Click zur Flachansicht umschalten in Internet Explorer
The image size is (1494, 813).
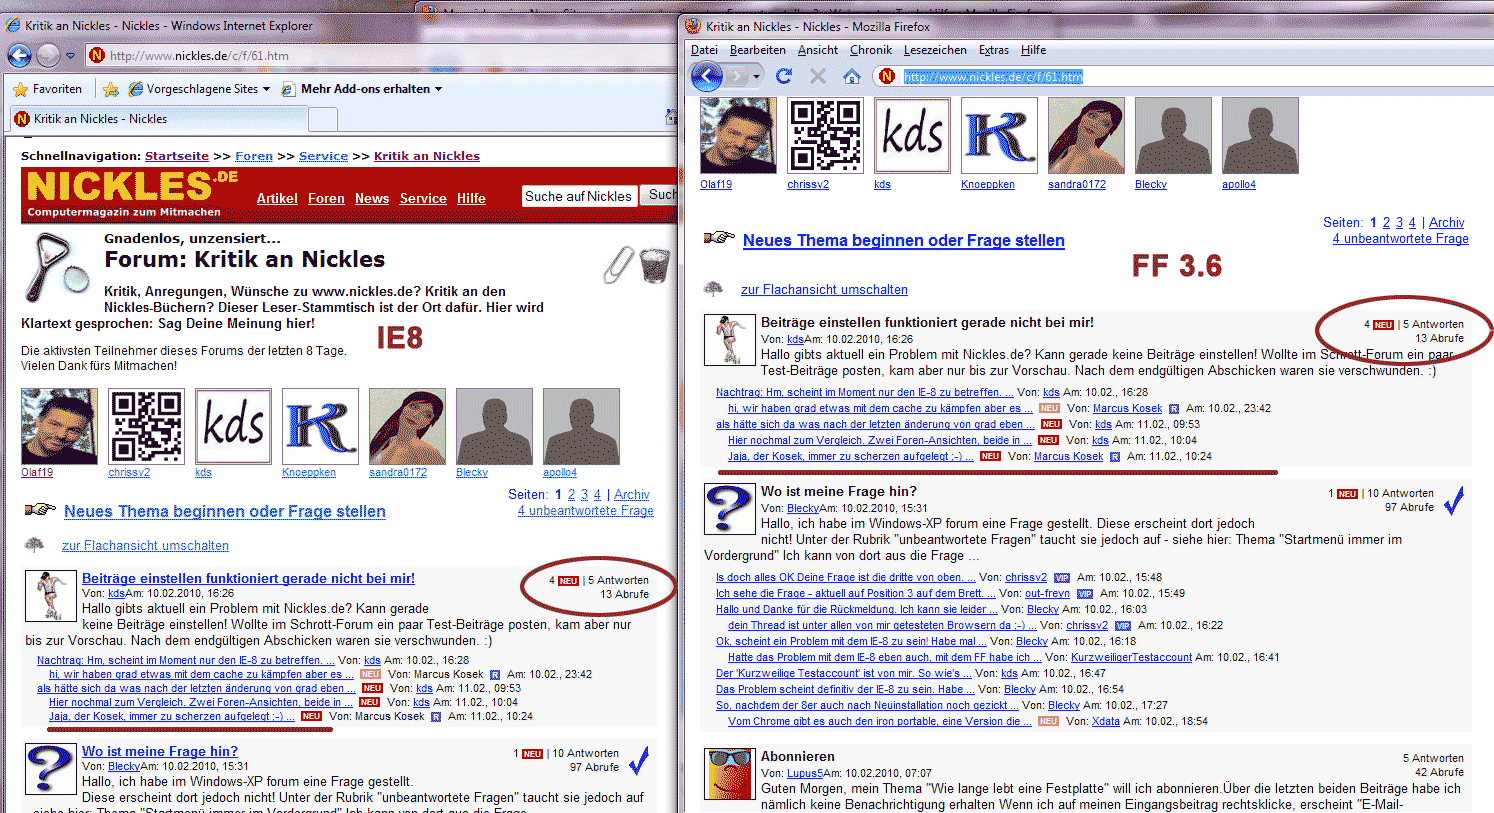tap(145, 546)
